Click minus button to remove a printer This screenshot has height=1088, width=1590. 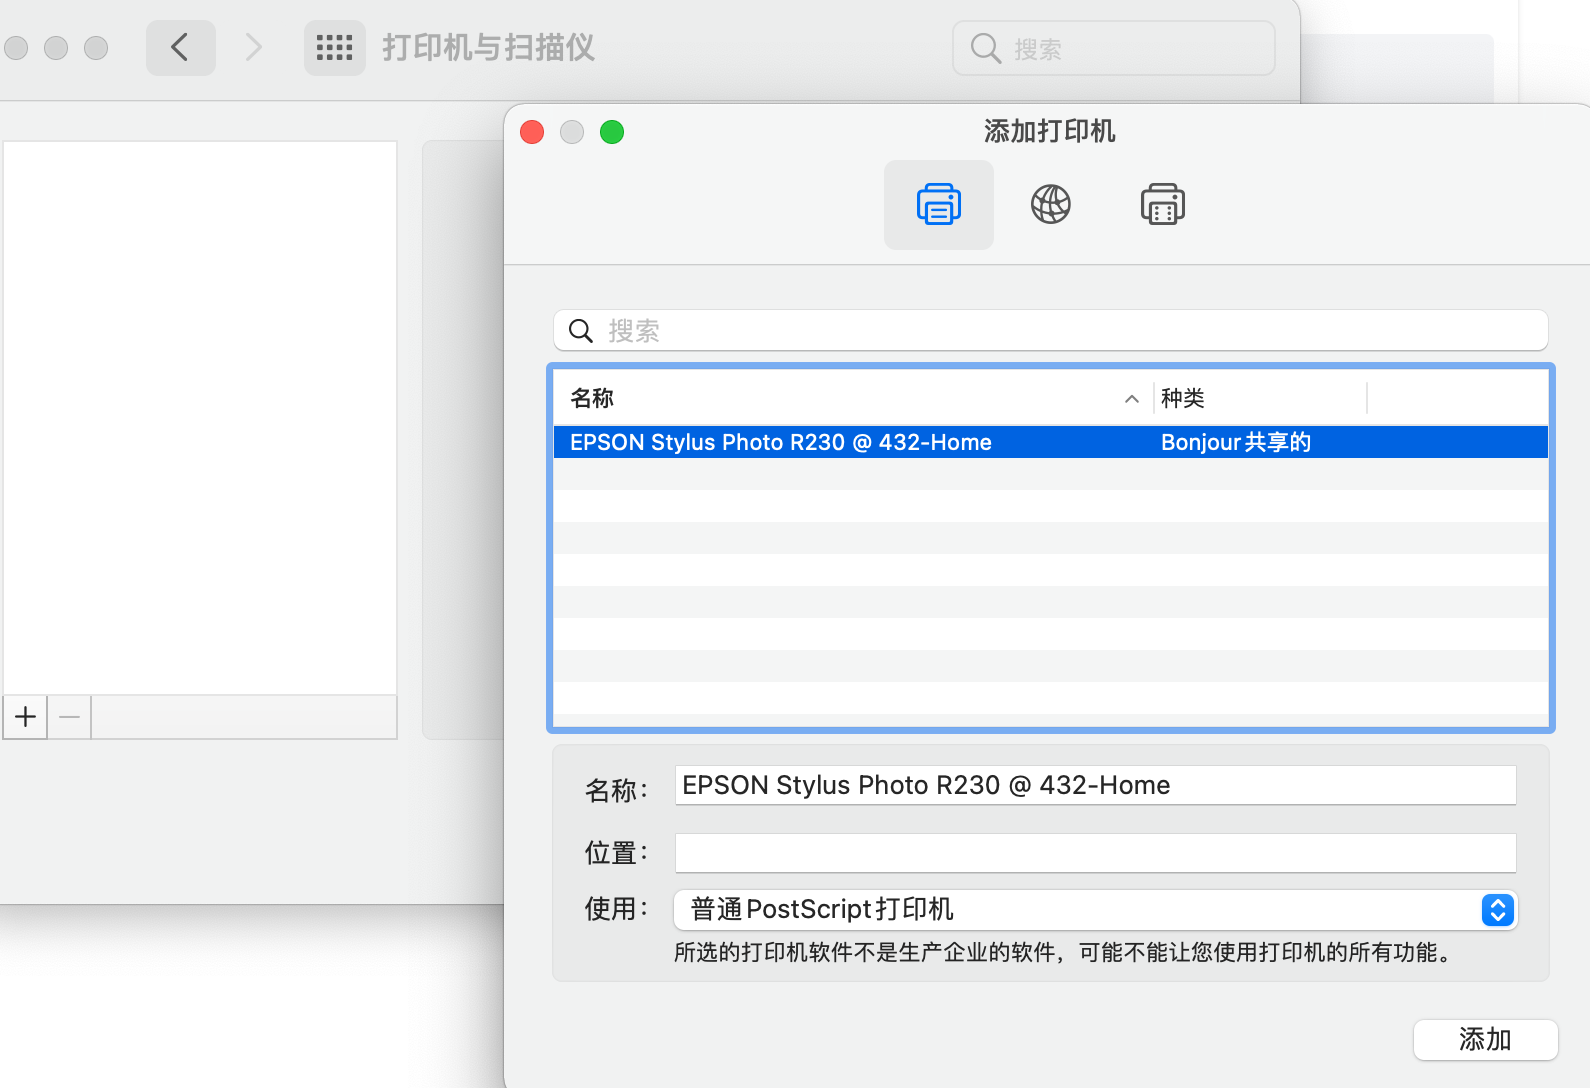[x=69, y=717]
